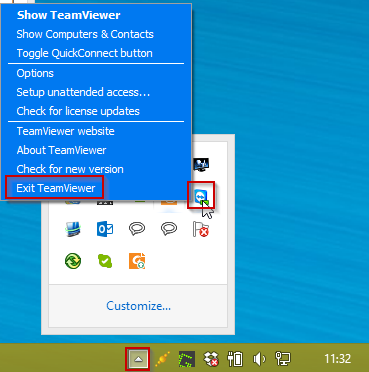Click the monitor icon above TeamViewer icon
The height and width of the screenshot is (372, 369).
point(201,165)
